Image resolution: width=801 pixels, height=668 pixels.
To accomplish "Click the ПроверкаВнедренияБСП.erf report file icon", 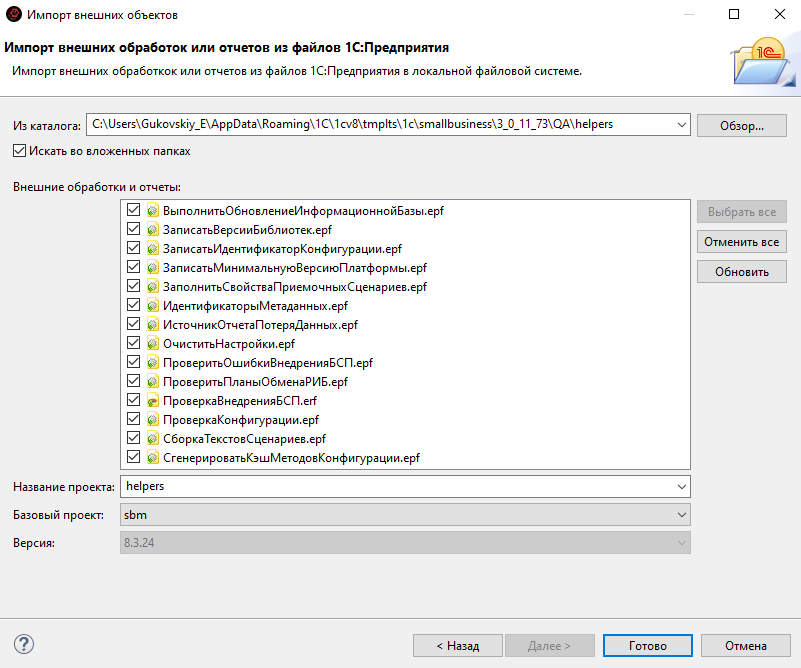I will [153, 401].
